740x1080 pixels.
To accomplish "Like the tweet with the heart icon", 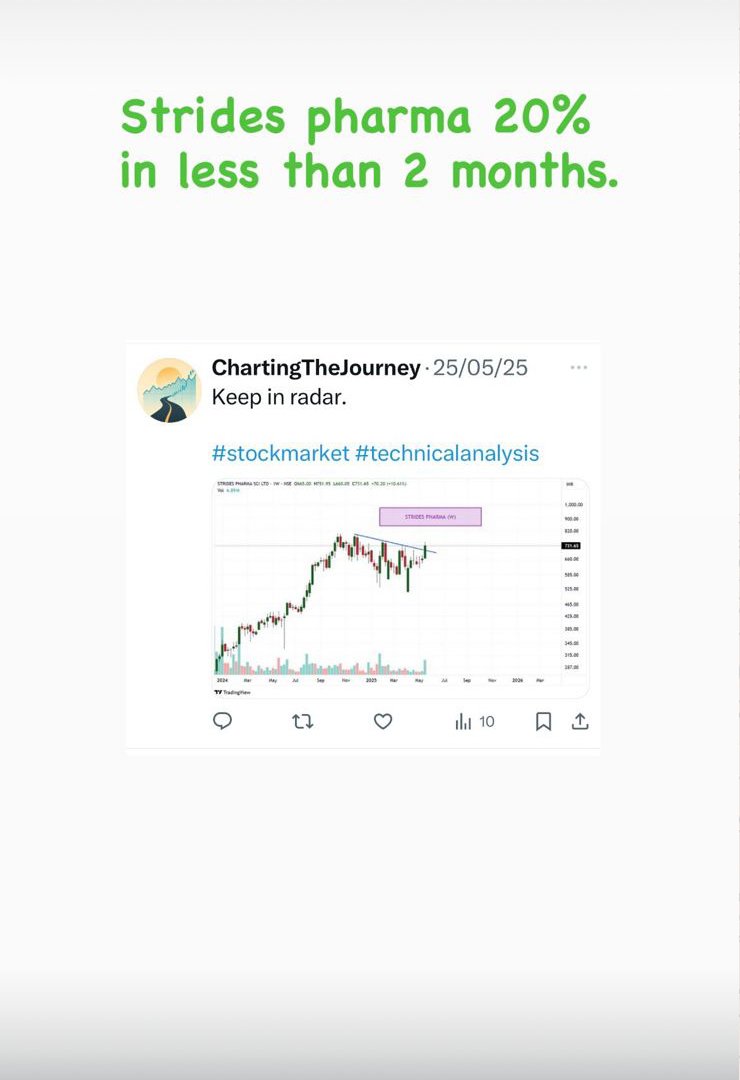I will pyautogui.click(x=383, y=721).
